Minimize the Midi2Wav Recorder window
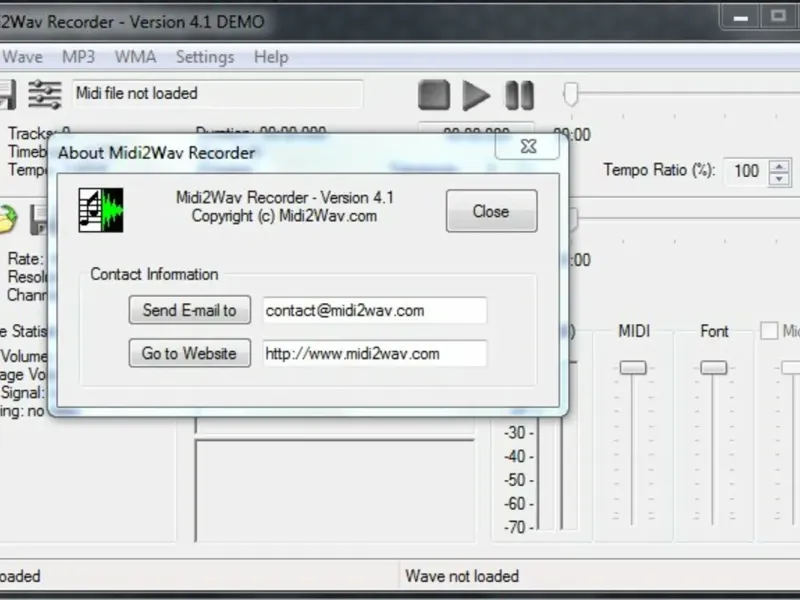 (740, 18)
